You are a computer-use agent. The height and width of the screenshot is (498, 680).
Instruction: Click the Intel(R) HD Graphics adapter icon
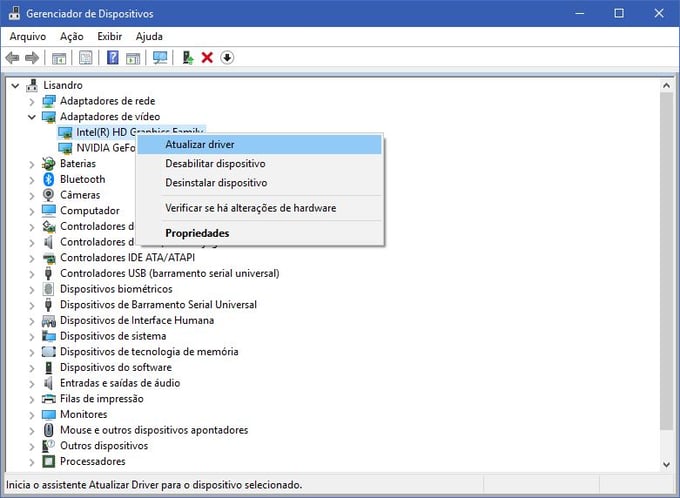[x=65, y=132]
